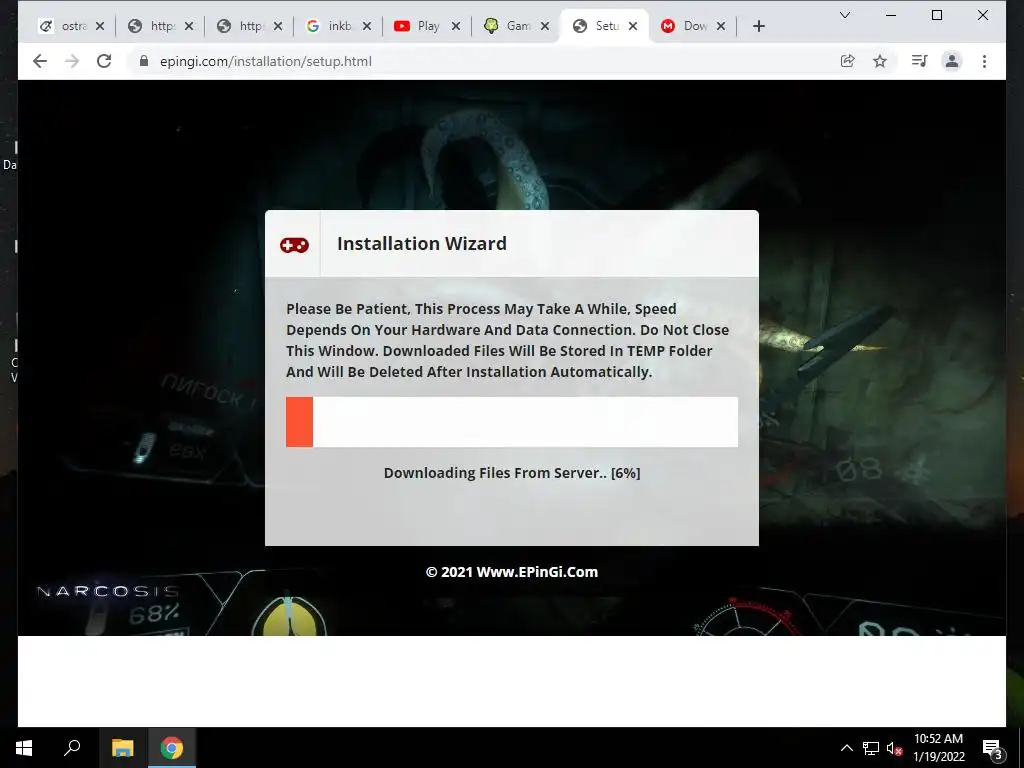Open Windows taskbar search

tap(72, 748)
